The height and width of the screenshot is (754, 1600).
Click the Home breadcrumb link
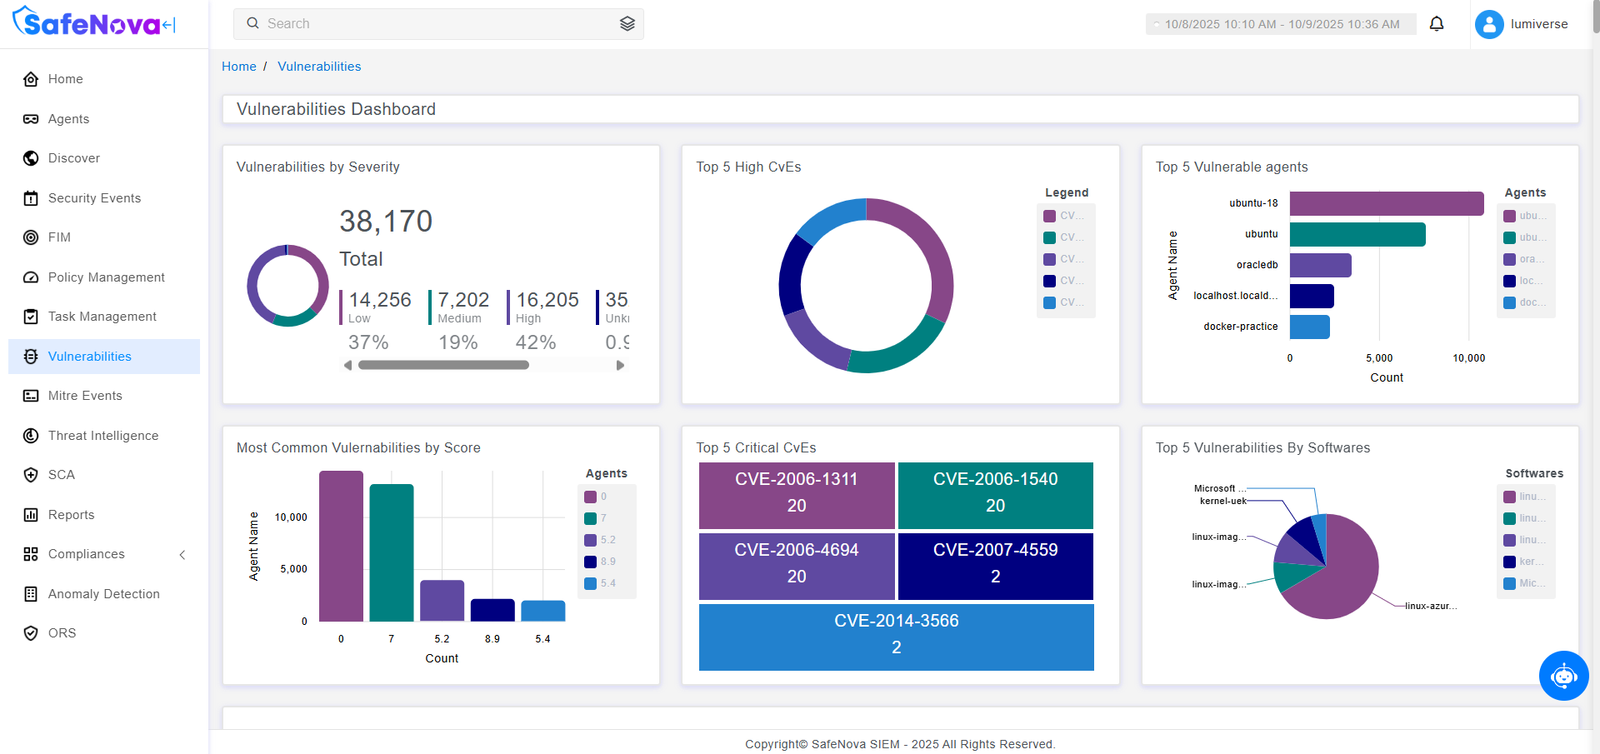[x=239, y=67]
